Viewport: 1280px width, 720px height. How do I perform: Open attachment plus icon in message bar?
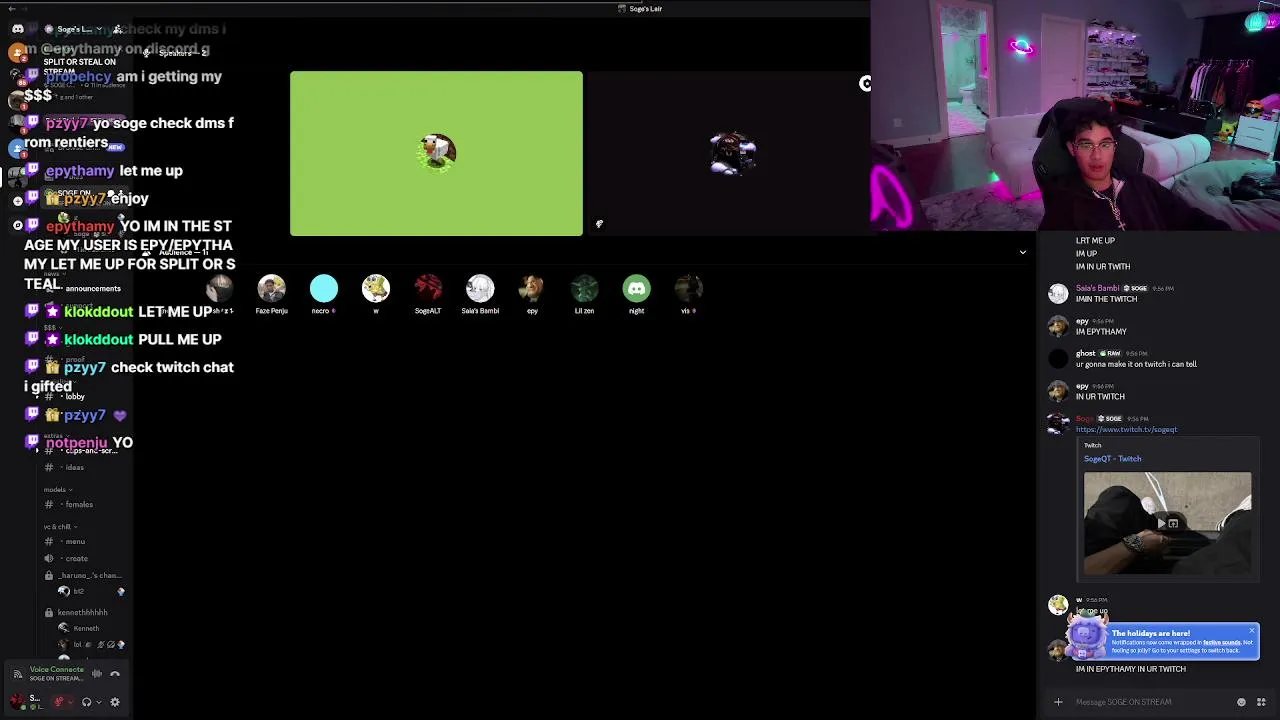1058,702
